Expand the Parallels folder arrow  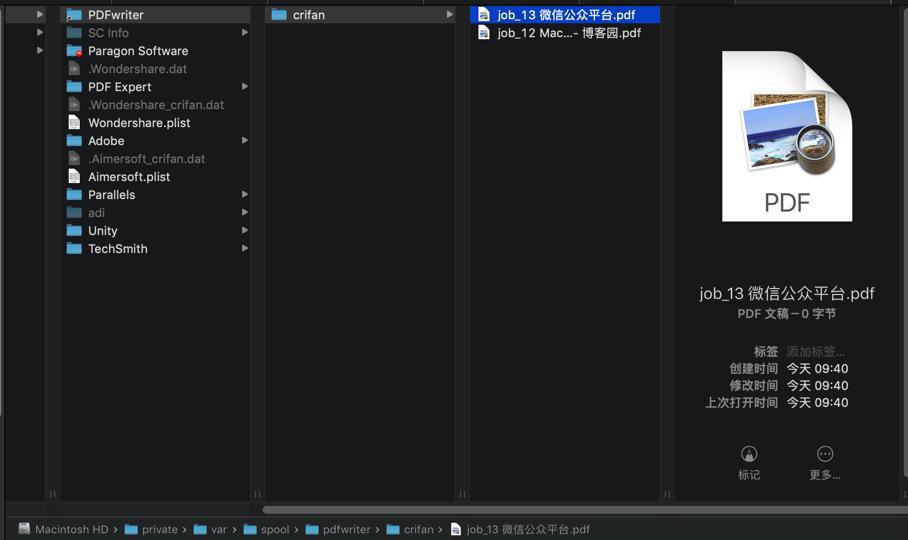(245, 194)
